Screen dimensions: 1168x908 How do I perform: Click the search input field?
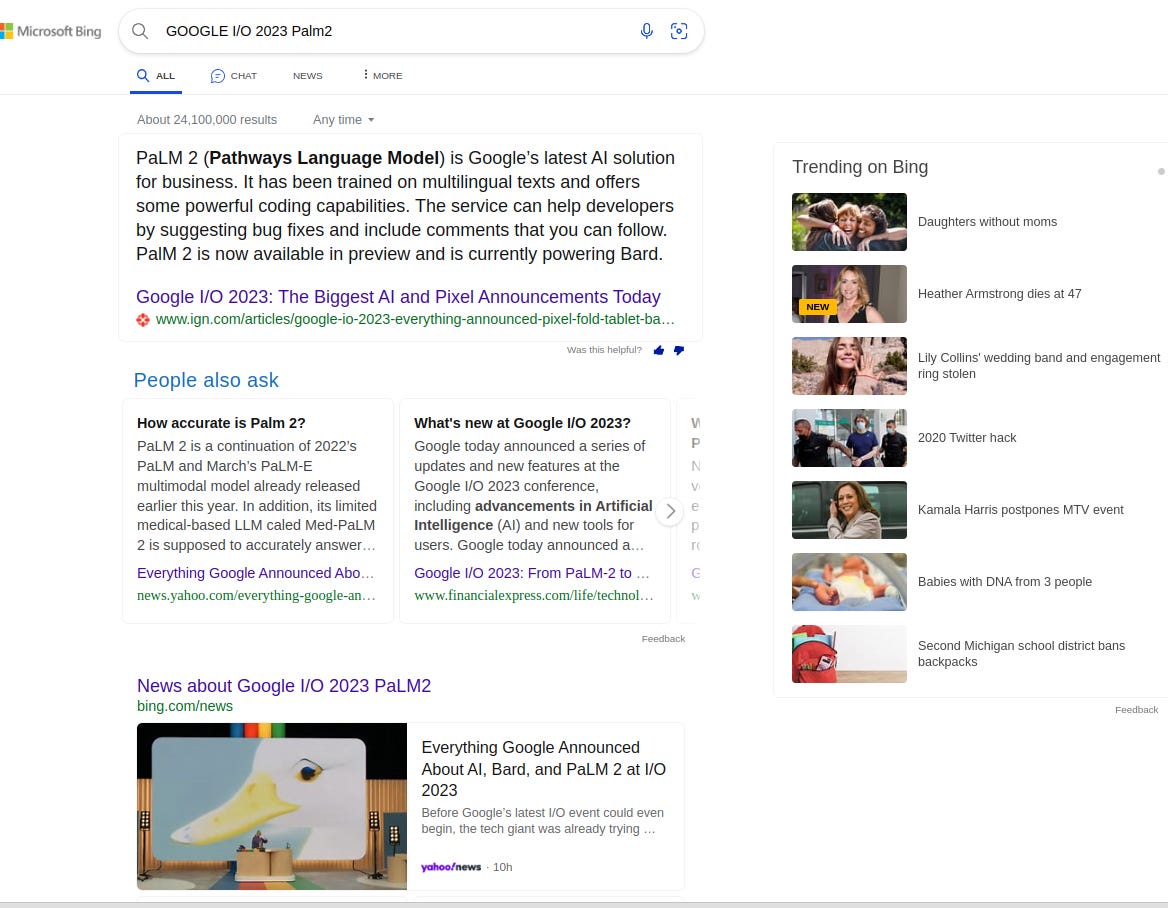395,31
